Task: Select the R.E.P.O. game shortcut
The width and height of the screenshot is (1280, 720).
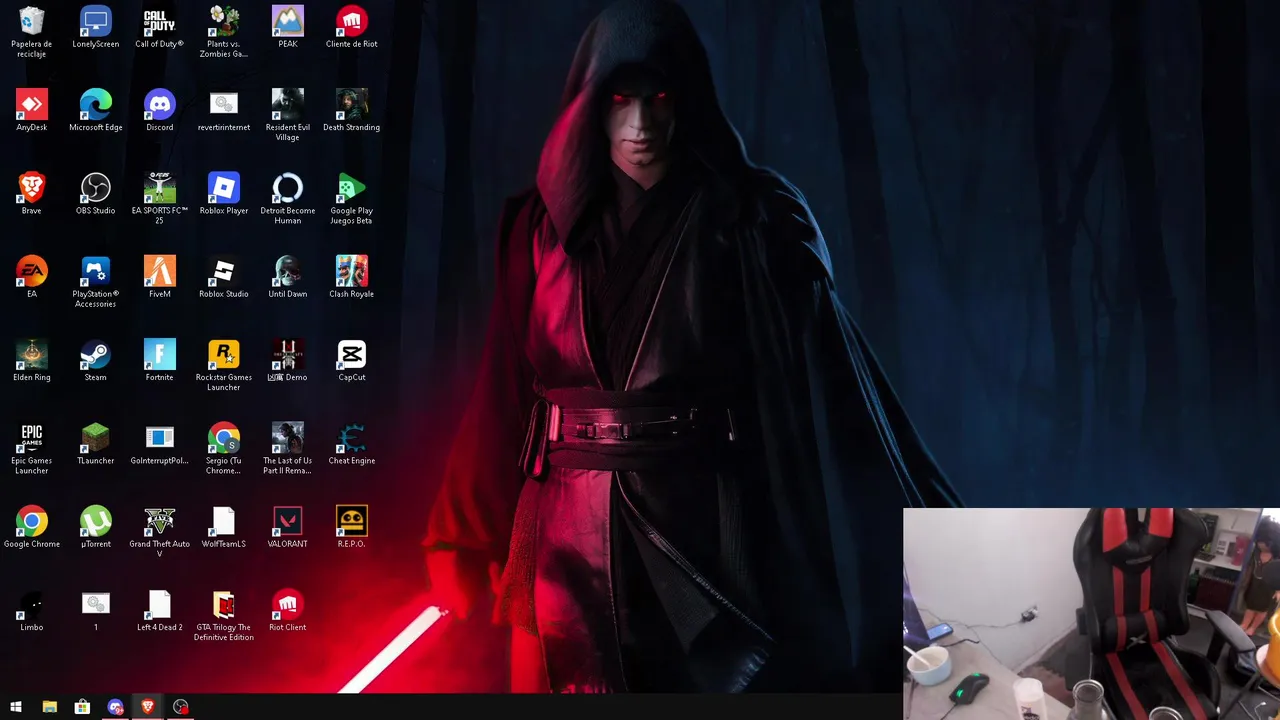Action: 351,521
